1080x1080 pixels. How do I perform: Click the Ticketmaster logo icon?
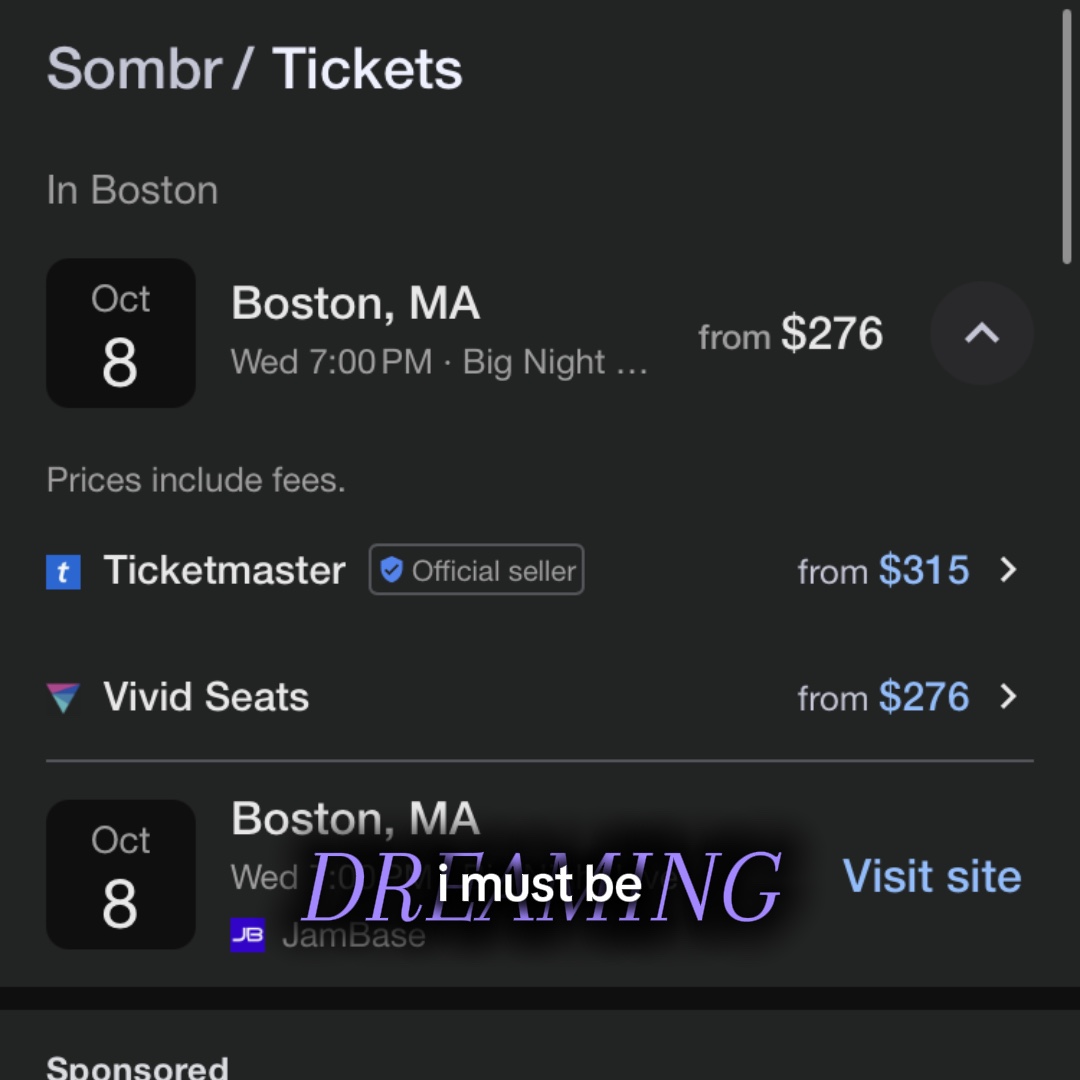pyautogui.click(x=63, y=572)
